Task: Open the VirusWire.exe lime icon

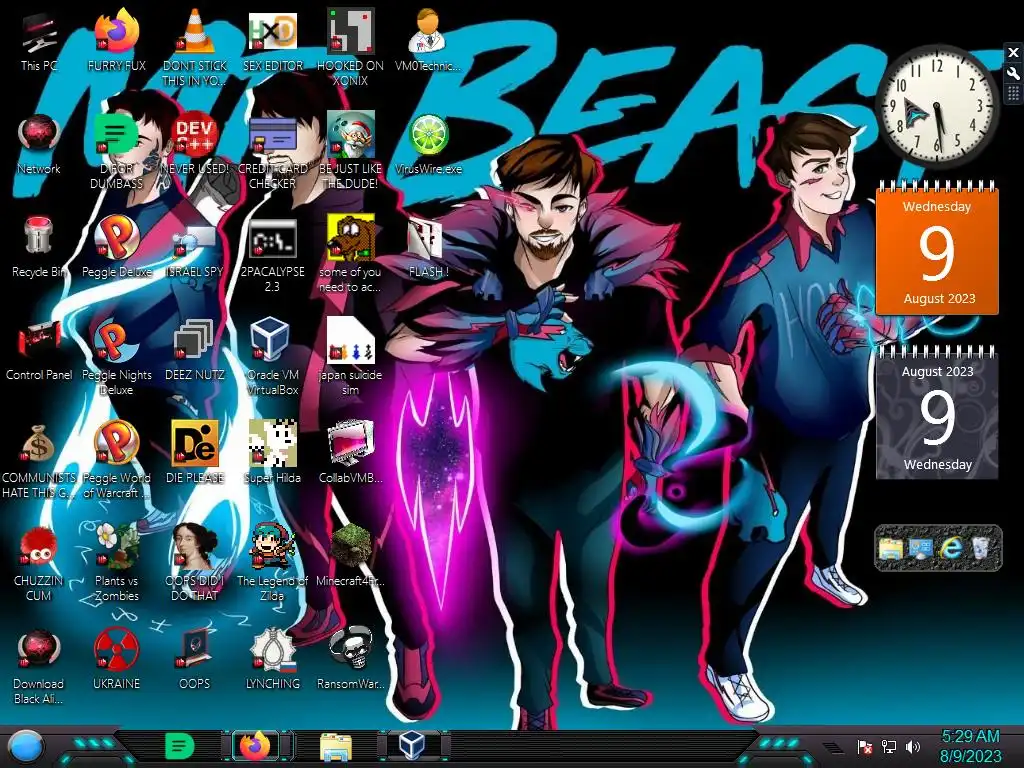Action: click(428, 145)
